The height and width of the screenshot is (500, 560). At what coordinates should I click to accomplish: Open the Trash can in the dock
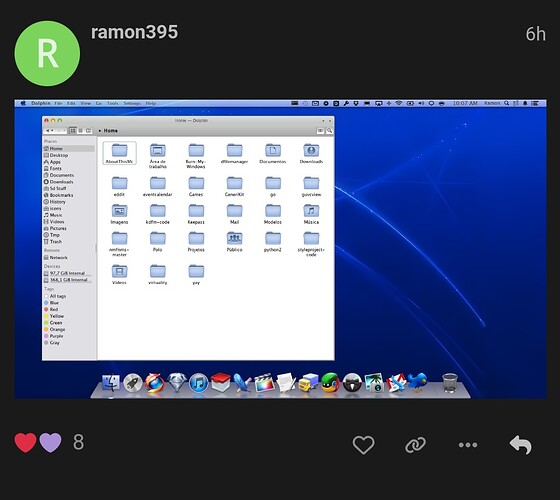pos(450,383)
